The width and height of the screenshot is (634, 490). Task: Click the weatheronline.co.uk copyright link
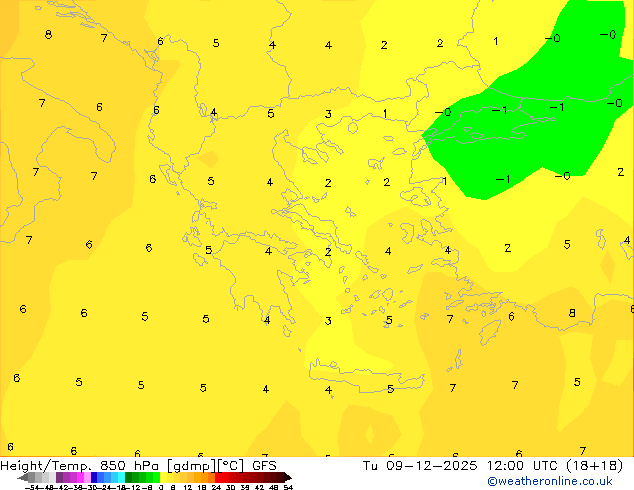pyautogui.click(x=550, y=481)
